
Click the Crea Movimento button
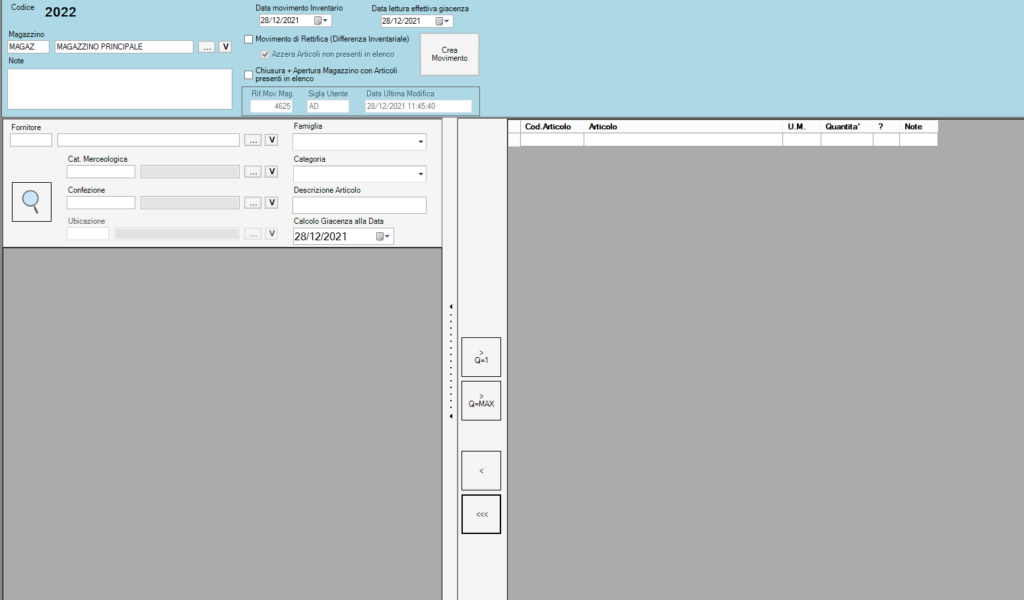pos(449,54)
